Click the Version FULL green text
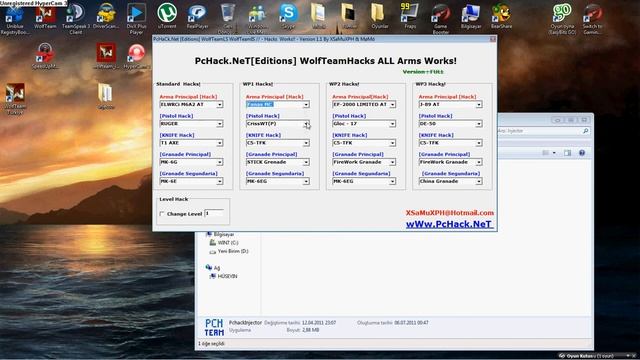The height and width of the screenshot is (360, 640). point(423,72)
